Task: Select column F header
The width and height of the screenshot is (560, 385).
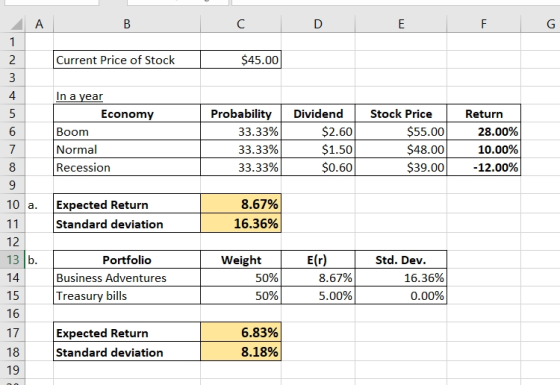Action: (484, 24)
